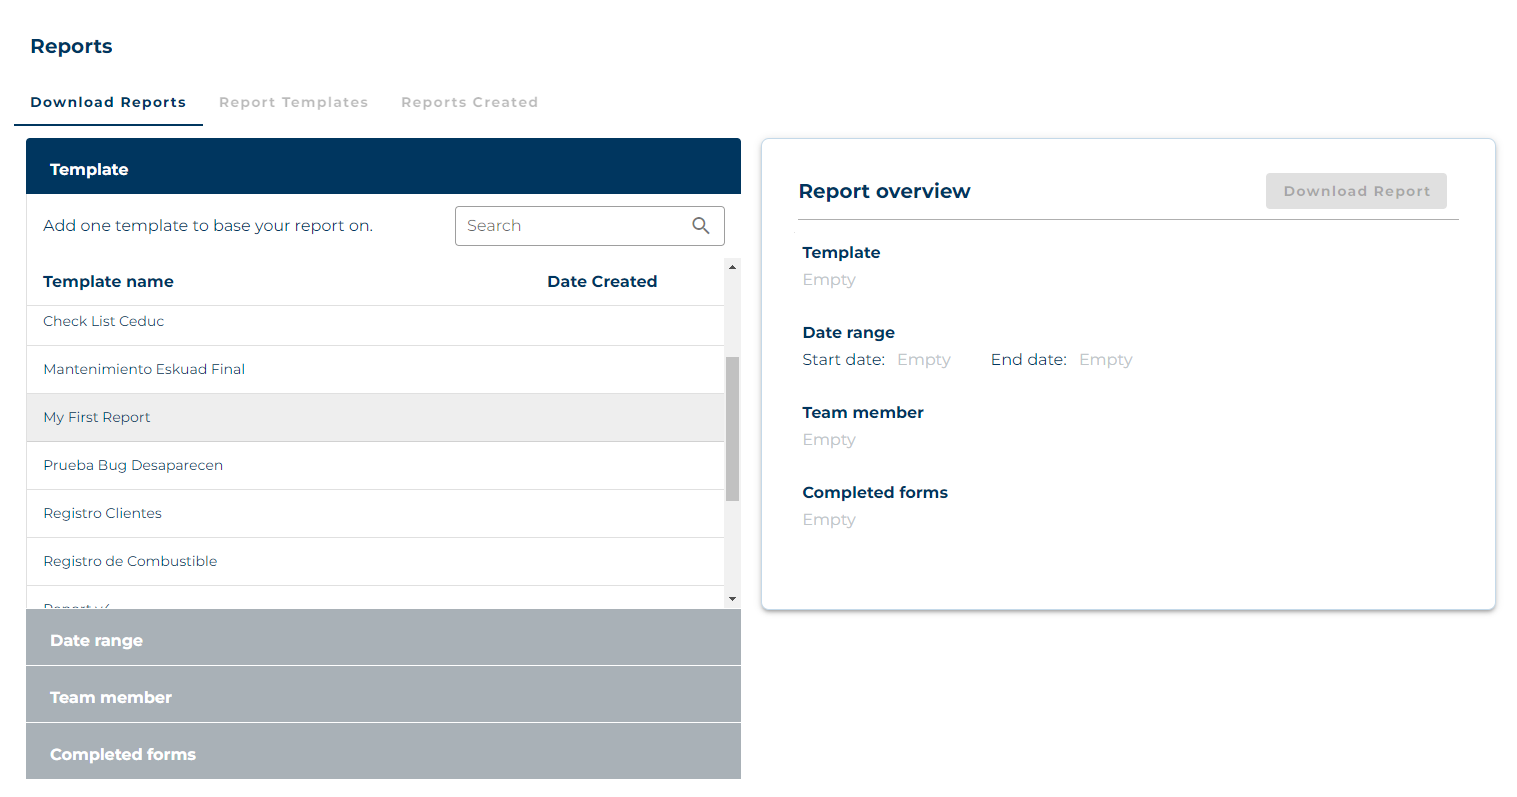
Task: Click the template list scrollbar thumb
Action: pos(732,428)
